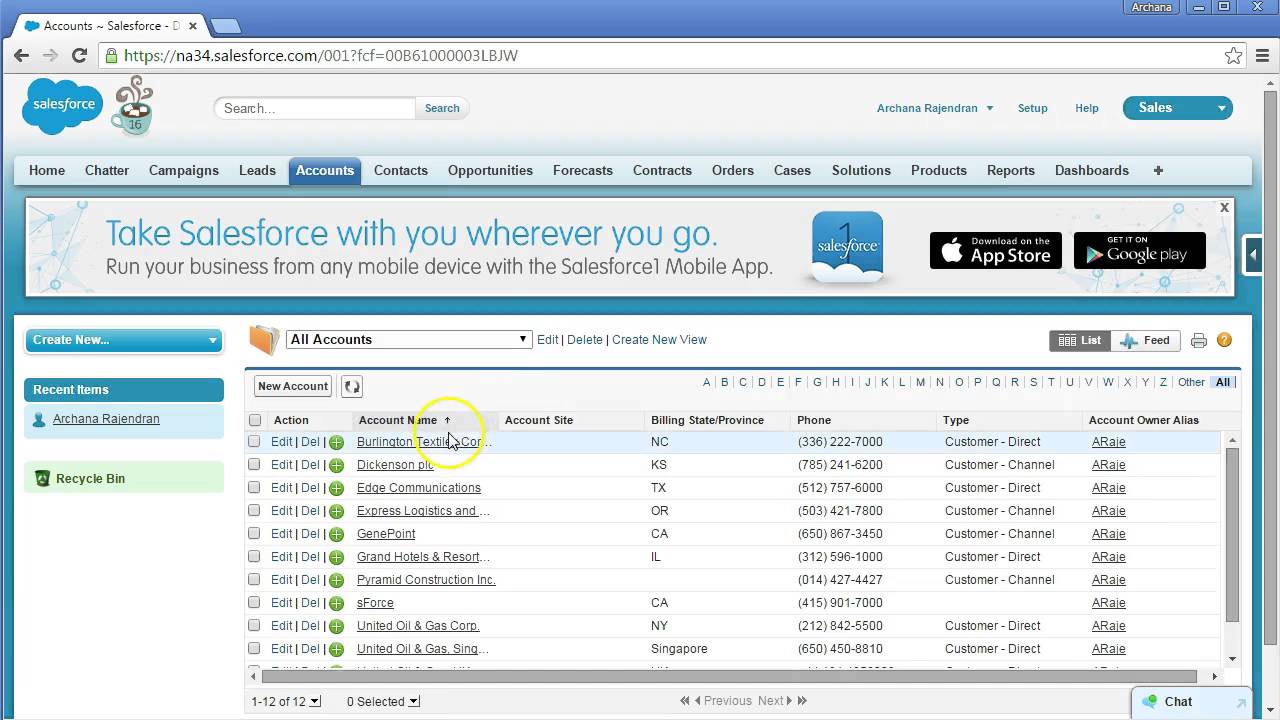Screen dimensions: 1280x720
Task: Click the plus icon to show all tabs
Action: pos(1158,171)
